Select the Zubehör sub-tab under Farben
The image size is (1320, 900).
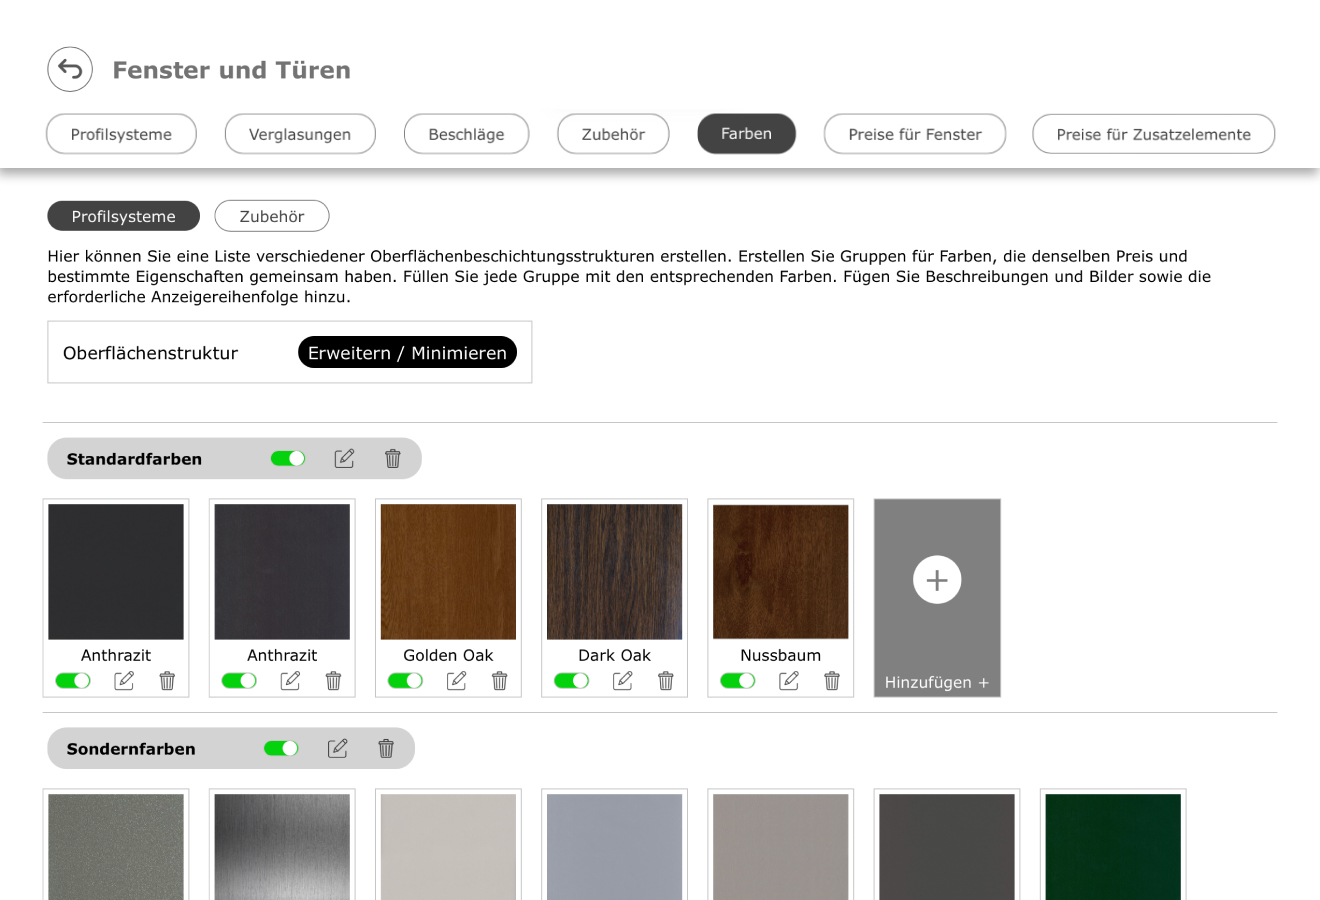tap(272, 216)
